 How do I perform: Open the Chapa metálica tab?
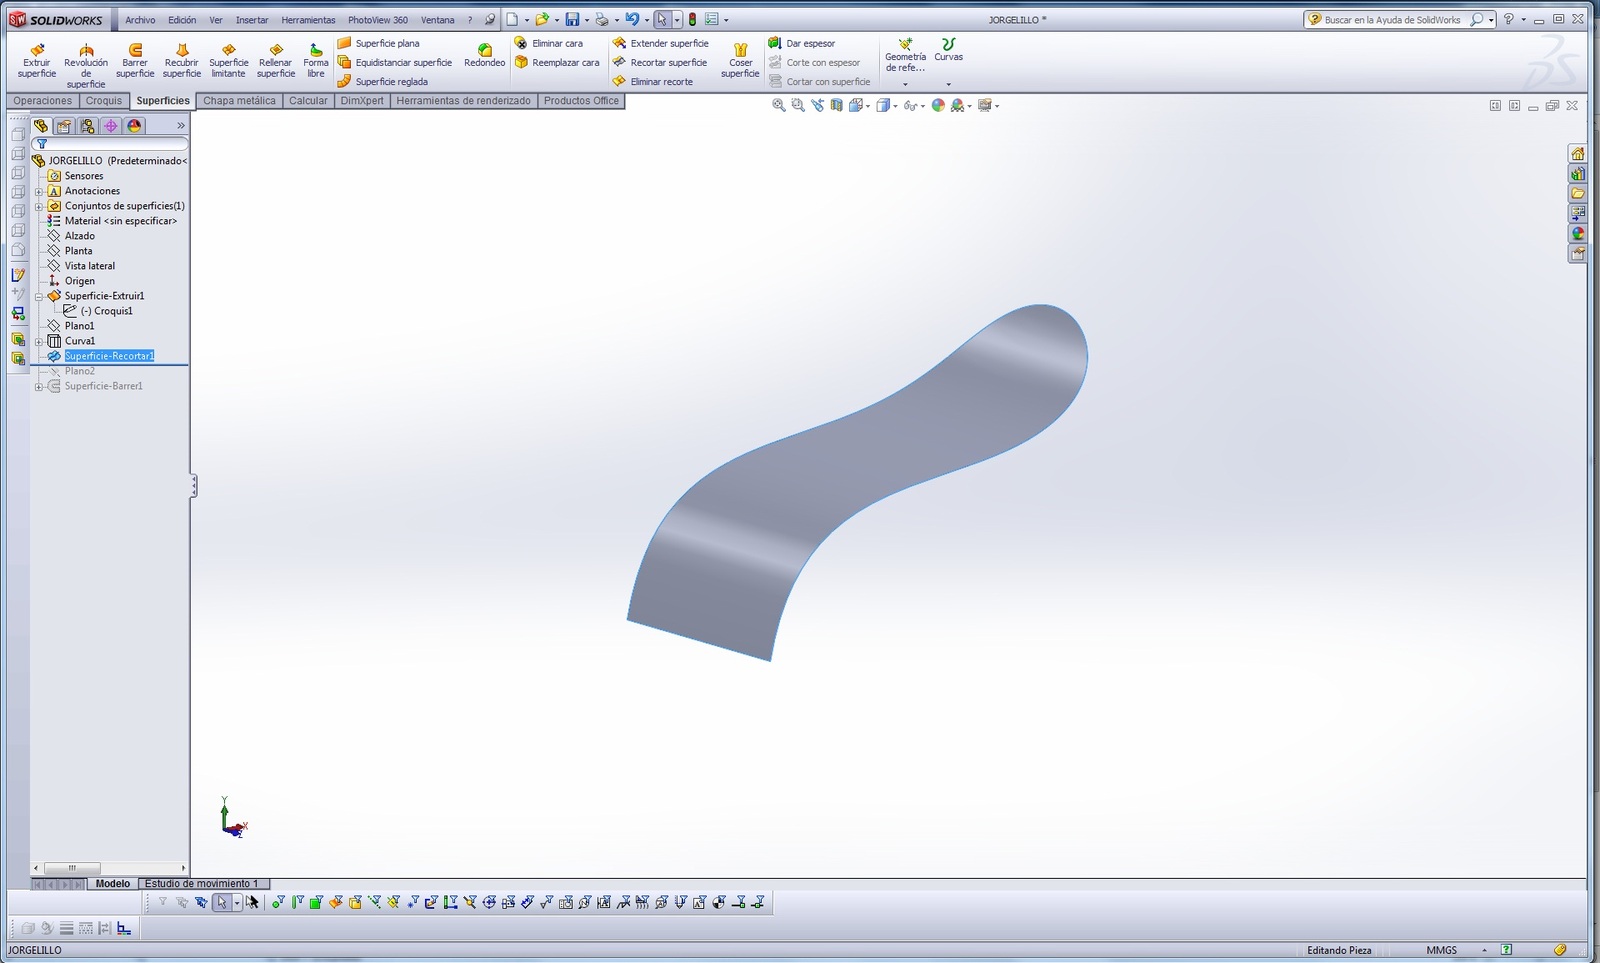point(239,101)
